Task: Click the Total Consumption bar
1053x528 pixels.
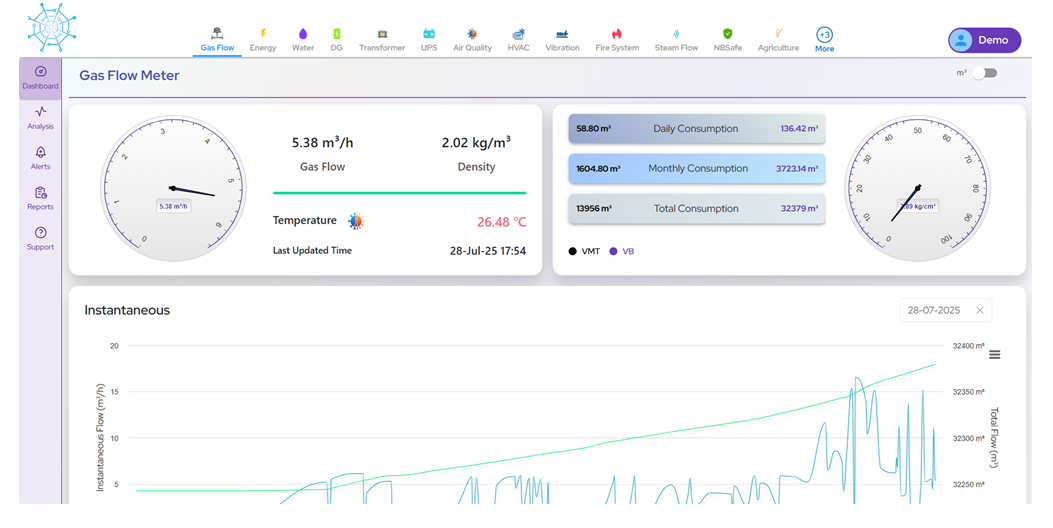Action: [x=696, y=209]
